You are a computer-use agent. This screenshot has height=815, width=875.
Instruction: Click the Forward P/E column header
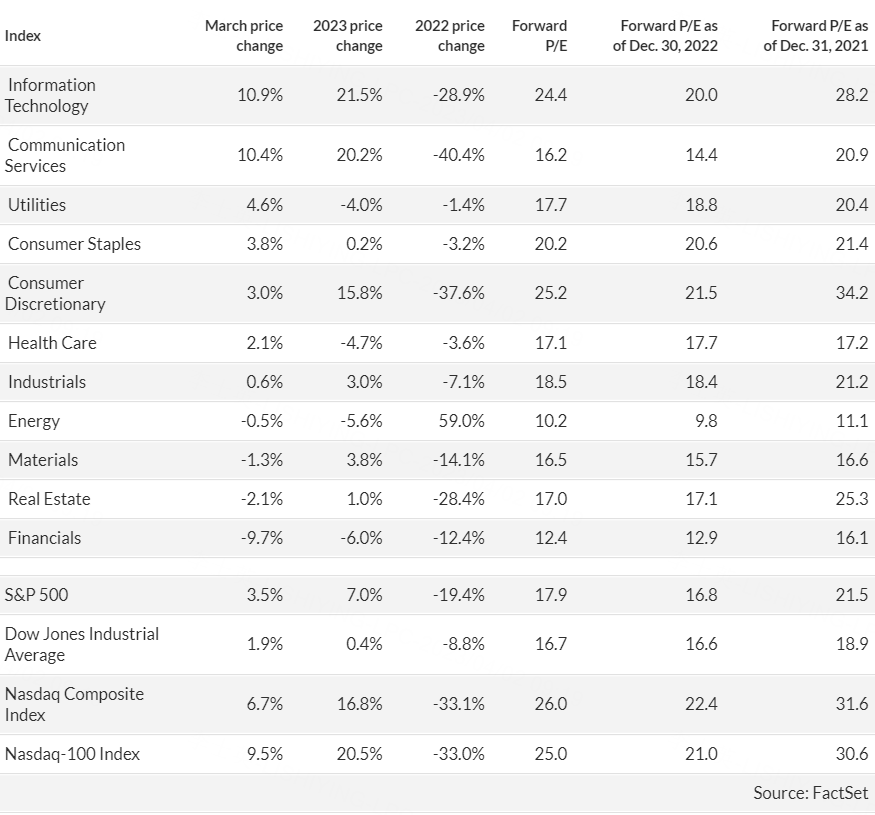click(540, 36)
